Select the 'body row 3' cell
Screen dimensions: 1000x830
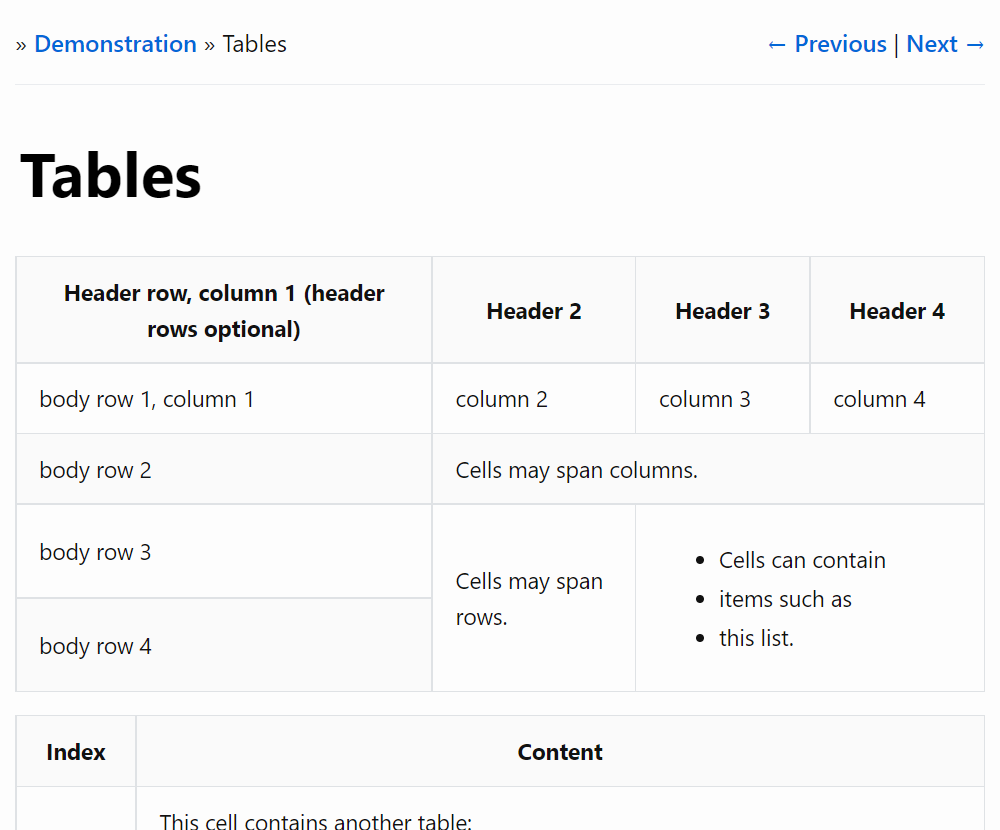[x=96, y=552]
